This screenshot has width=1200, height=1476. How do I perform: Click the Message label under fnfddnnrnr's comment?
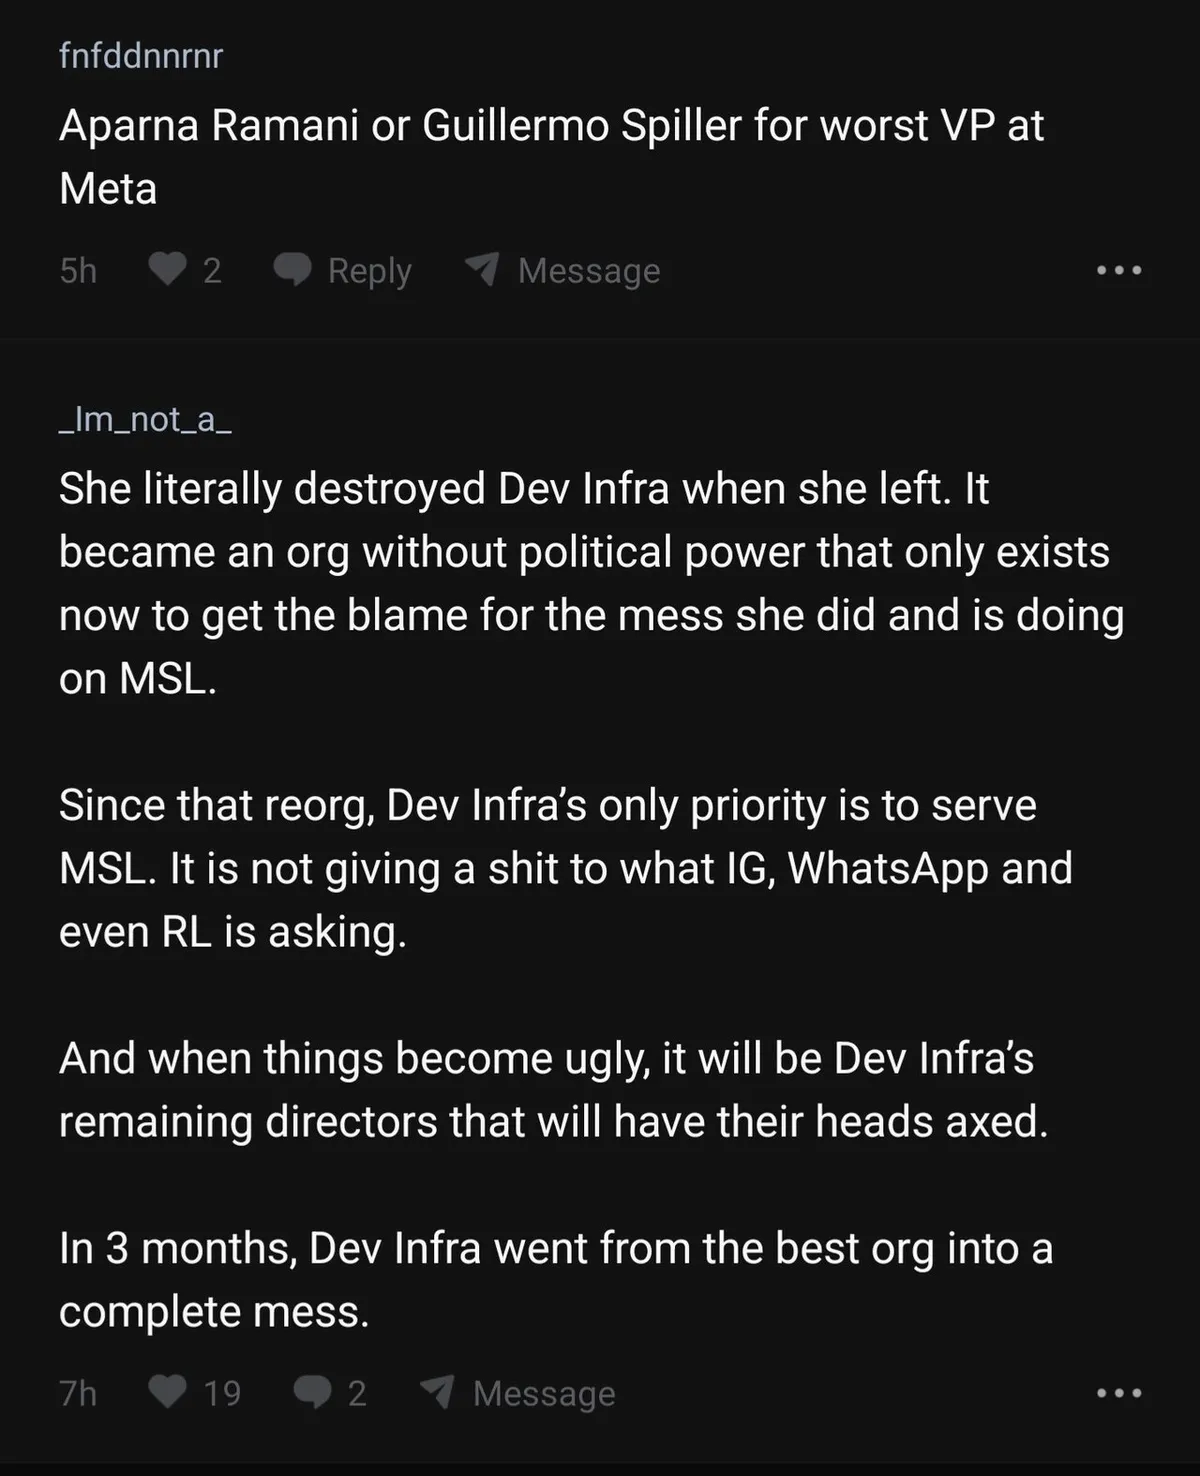coord(589,270)
